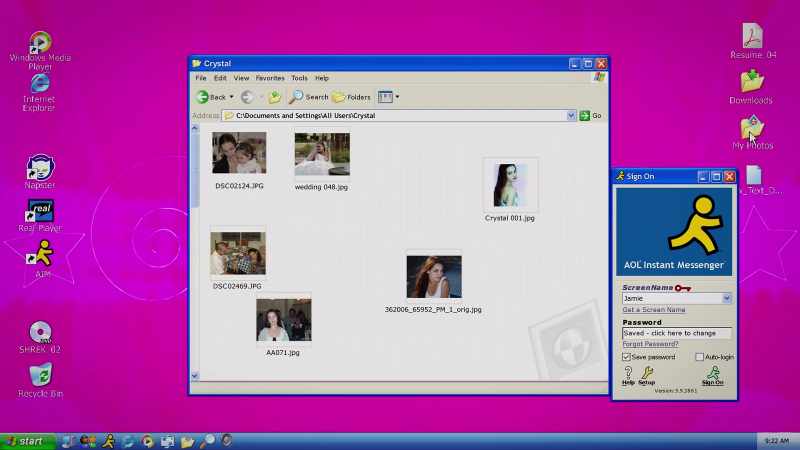Click the Password field in AIM
This screenshot has height=450, width=800.
(x=676, y=333)
